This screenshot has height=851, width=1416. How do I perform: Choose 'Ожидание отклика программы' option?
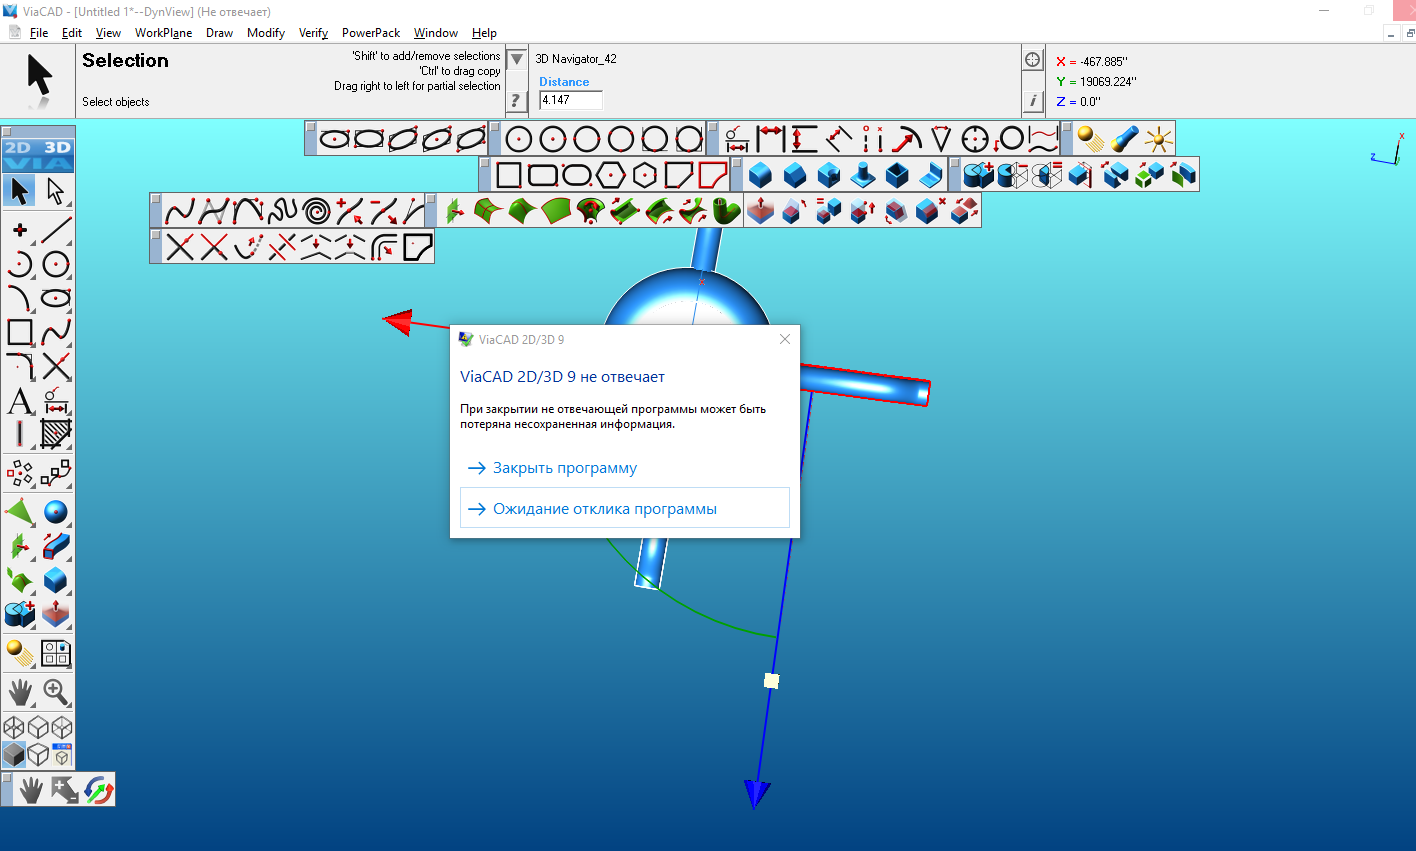(x=625, y=508)
